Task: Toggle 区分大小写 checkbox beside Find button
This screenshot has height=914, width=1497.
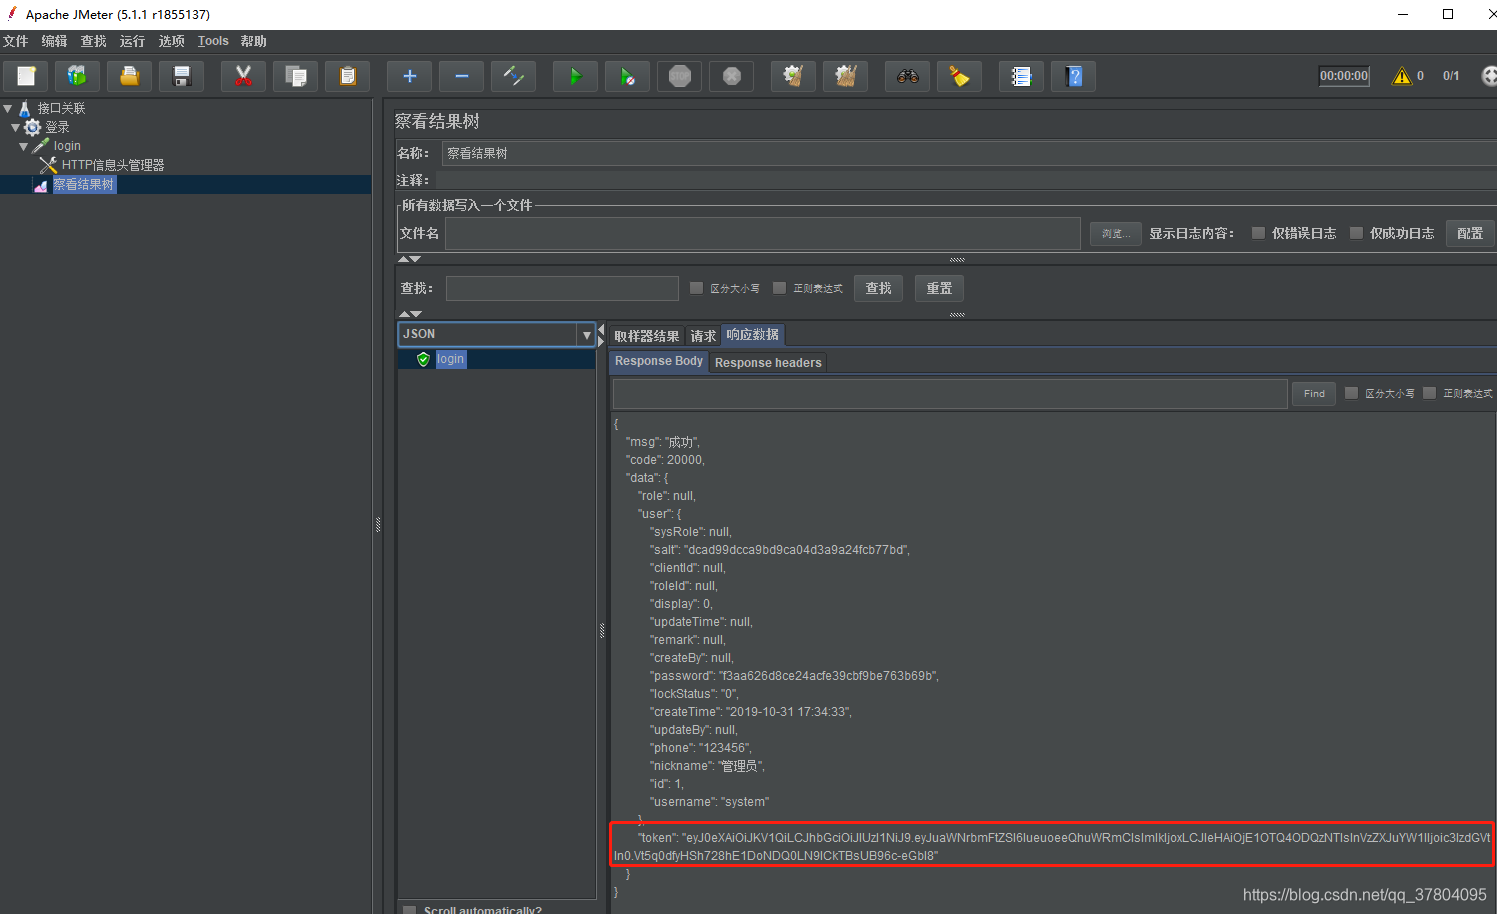Action: point(1352,393)
